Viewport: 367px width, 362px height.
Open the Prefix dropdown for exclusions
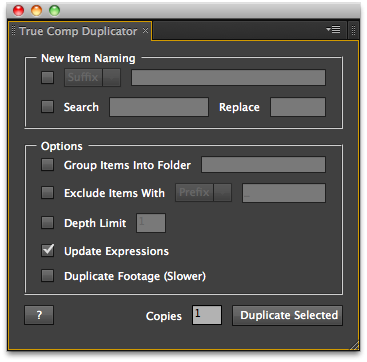pyautogui.click(x=203, y=193)
